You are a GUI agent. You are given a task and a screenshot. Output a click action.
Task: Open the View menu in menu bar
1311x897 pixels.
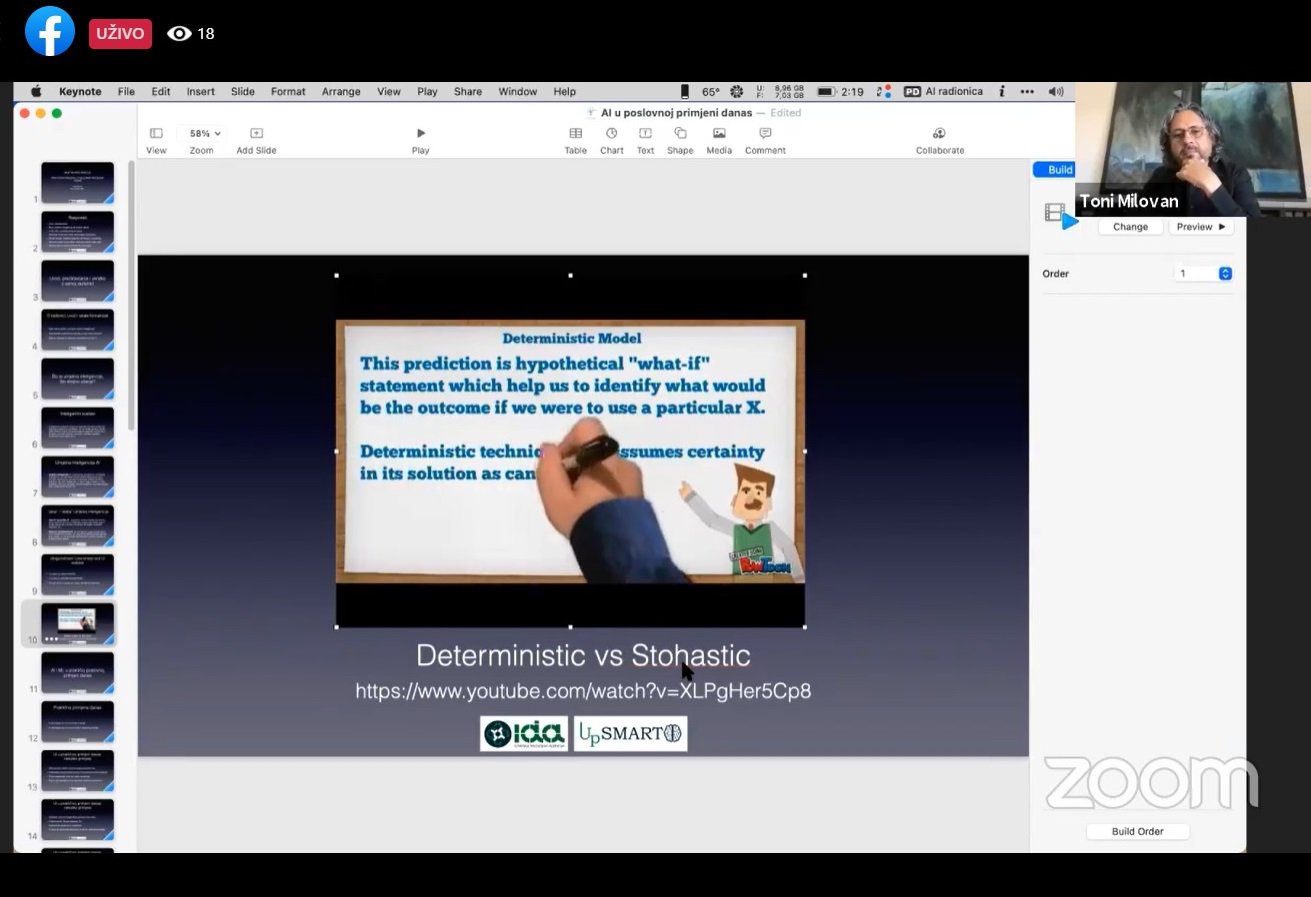389,92
